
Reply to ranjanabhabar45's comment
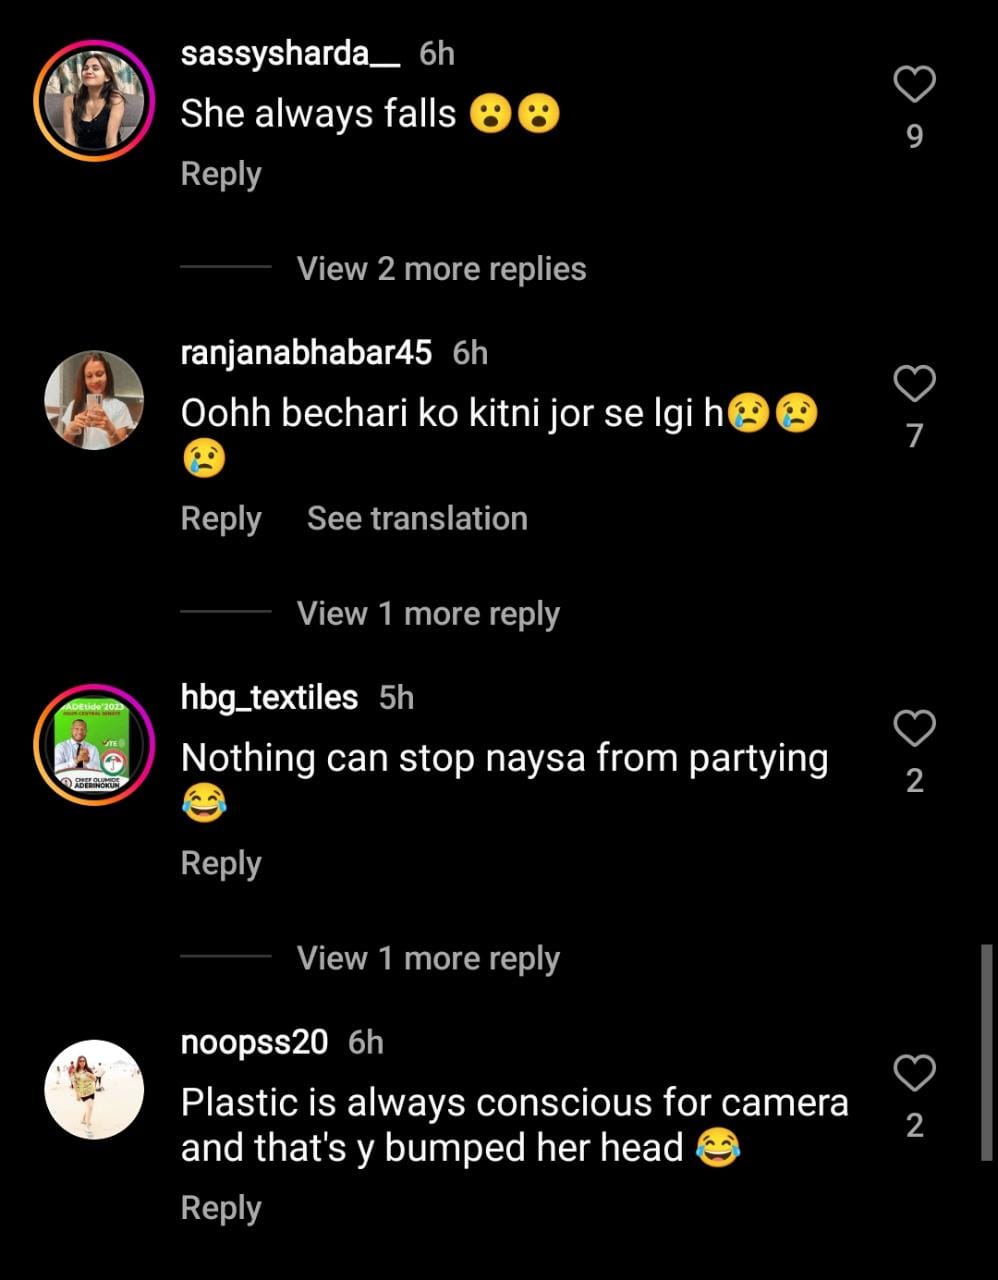point(221,519)
